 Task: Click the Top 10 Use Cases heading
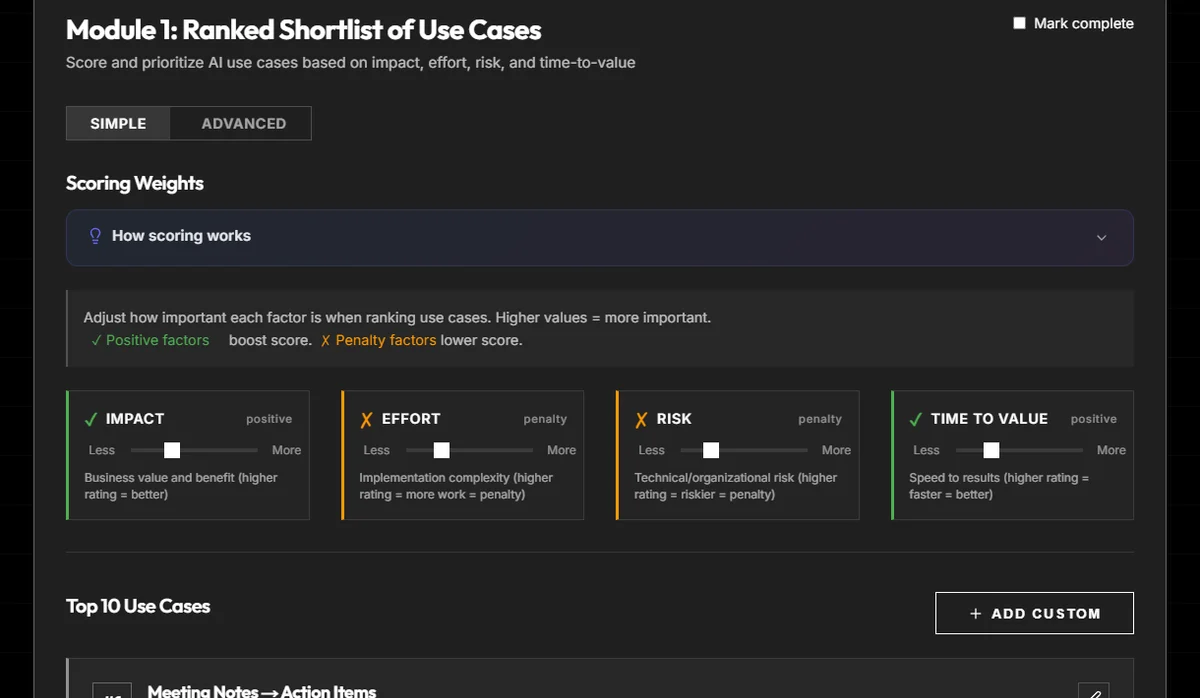[138, 606]
